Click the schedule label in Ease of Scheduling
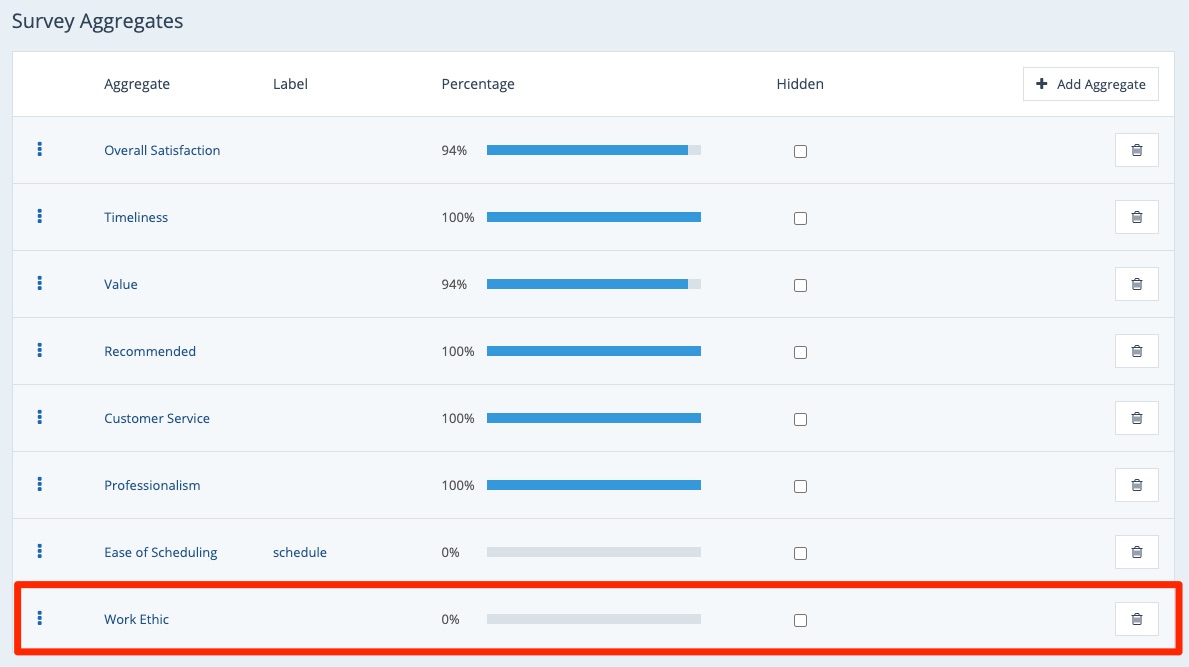This screenshot has width=1189, height=667. [x=299, y=553]
